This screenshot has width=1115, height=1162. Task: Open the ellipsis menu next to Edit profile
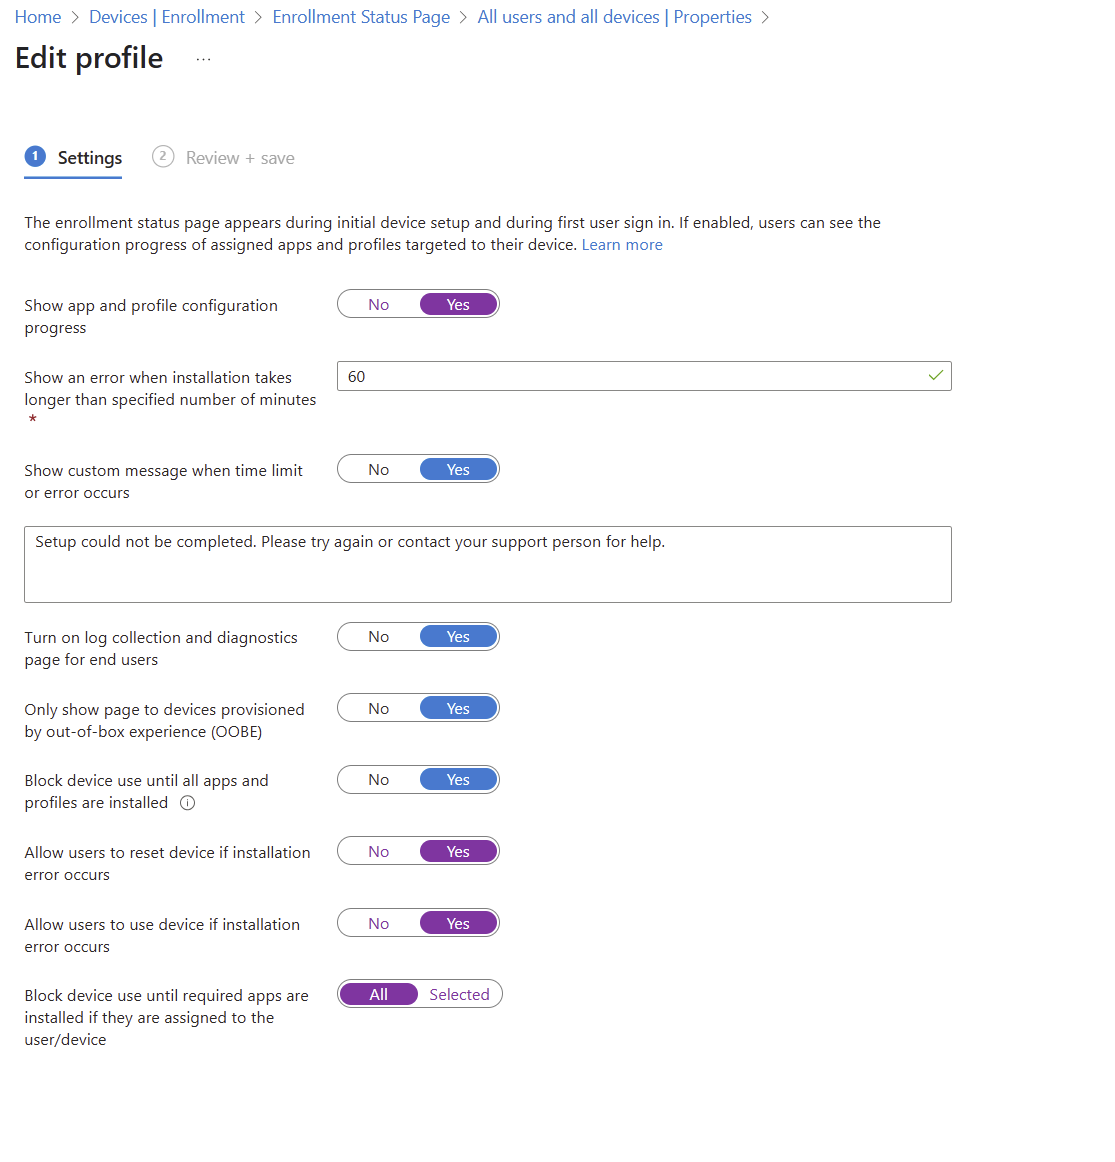[x=203, y=59]
